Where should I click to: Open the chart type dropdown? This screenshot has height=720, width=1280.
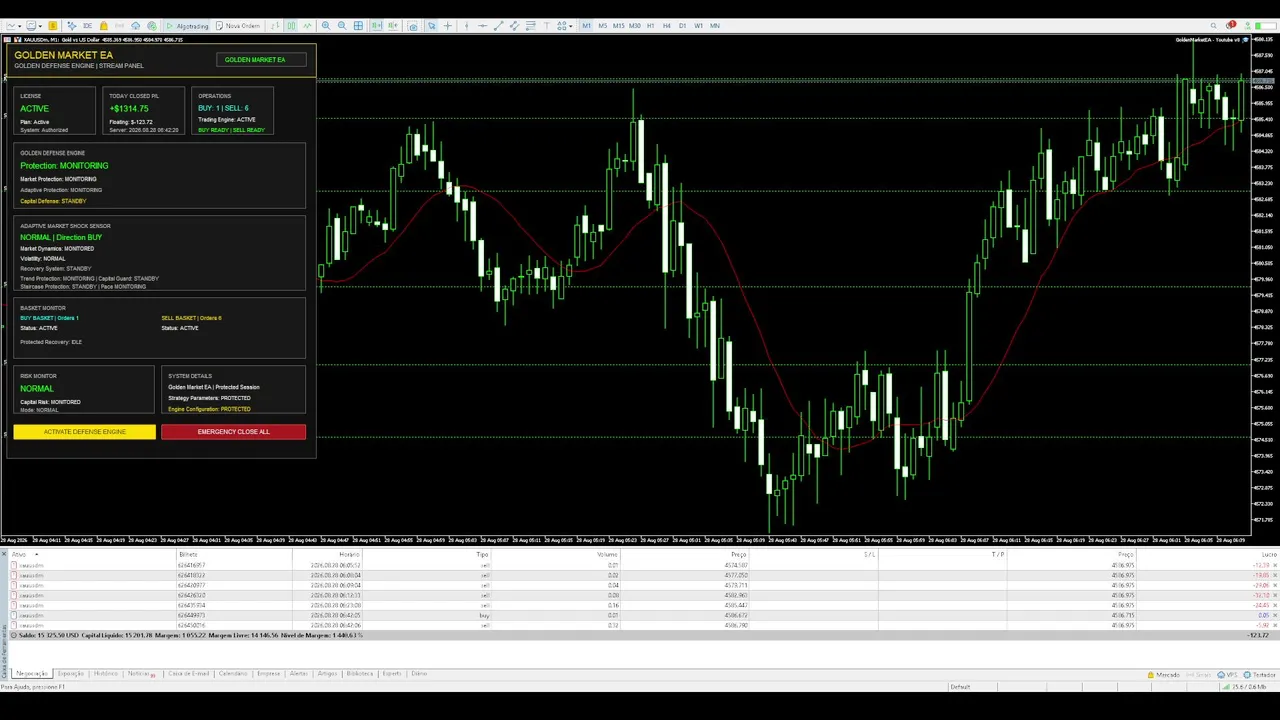pyautogui.click(x=13, y=26)
